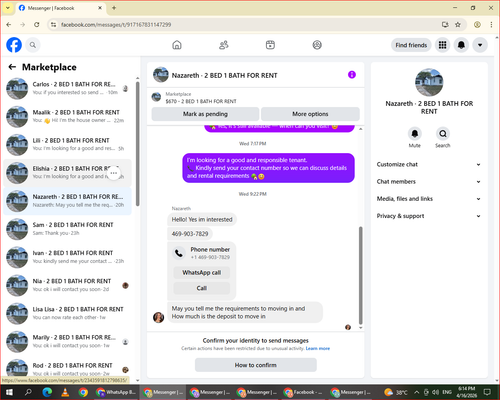The image size is (500, 400).
Task: Open the purple conversation info icon
Action: [x=352, y=75]
